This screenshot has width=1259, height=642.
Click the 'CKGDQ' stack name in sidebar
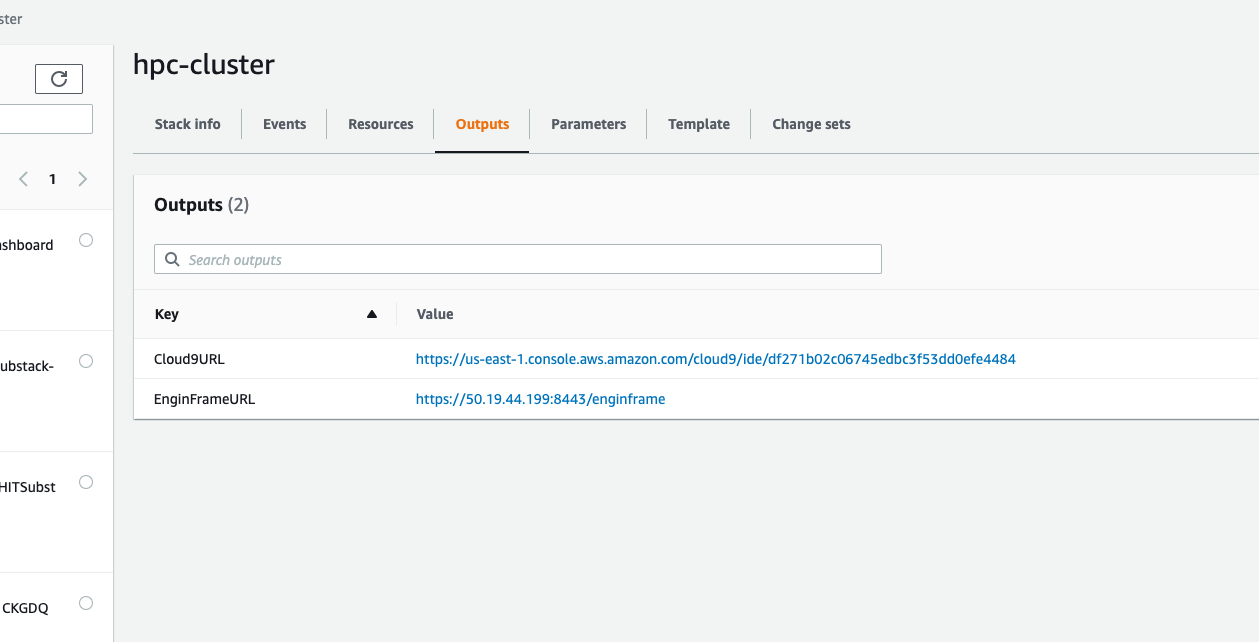(x=25, y=607)
